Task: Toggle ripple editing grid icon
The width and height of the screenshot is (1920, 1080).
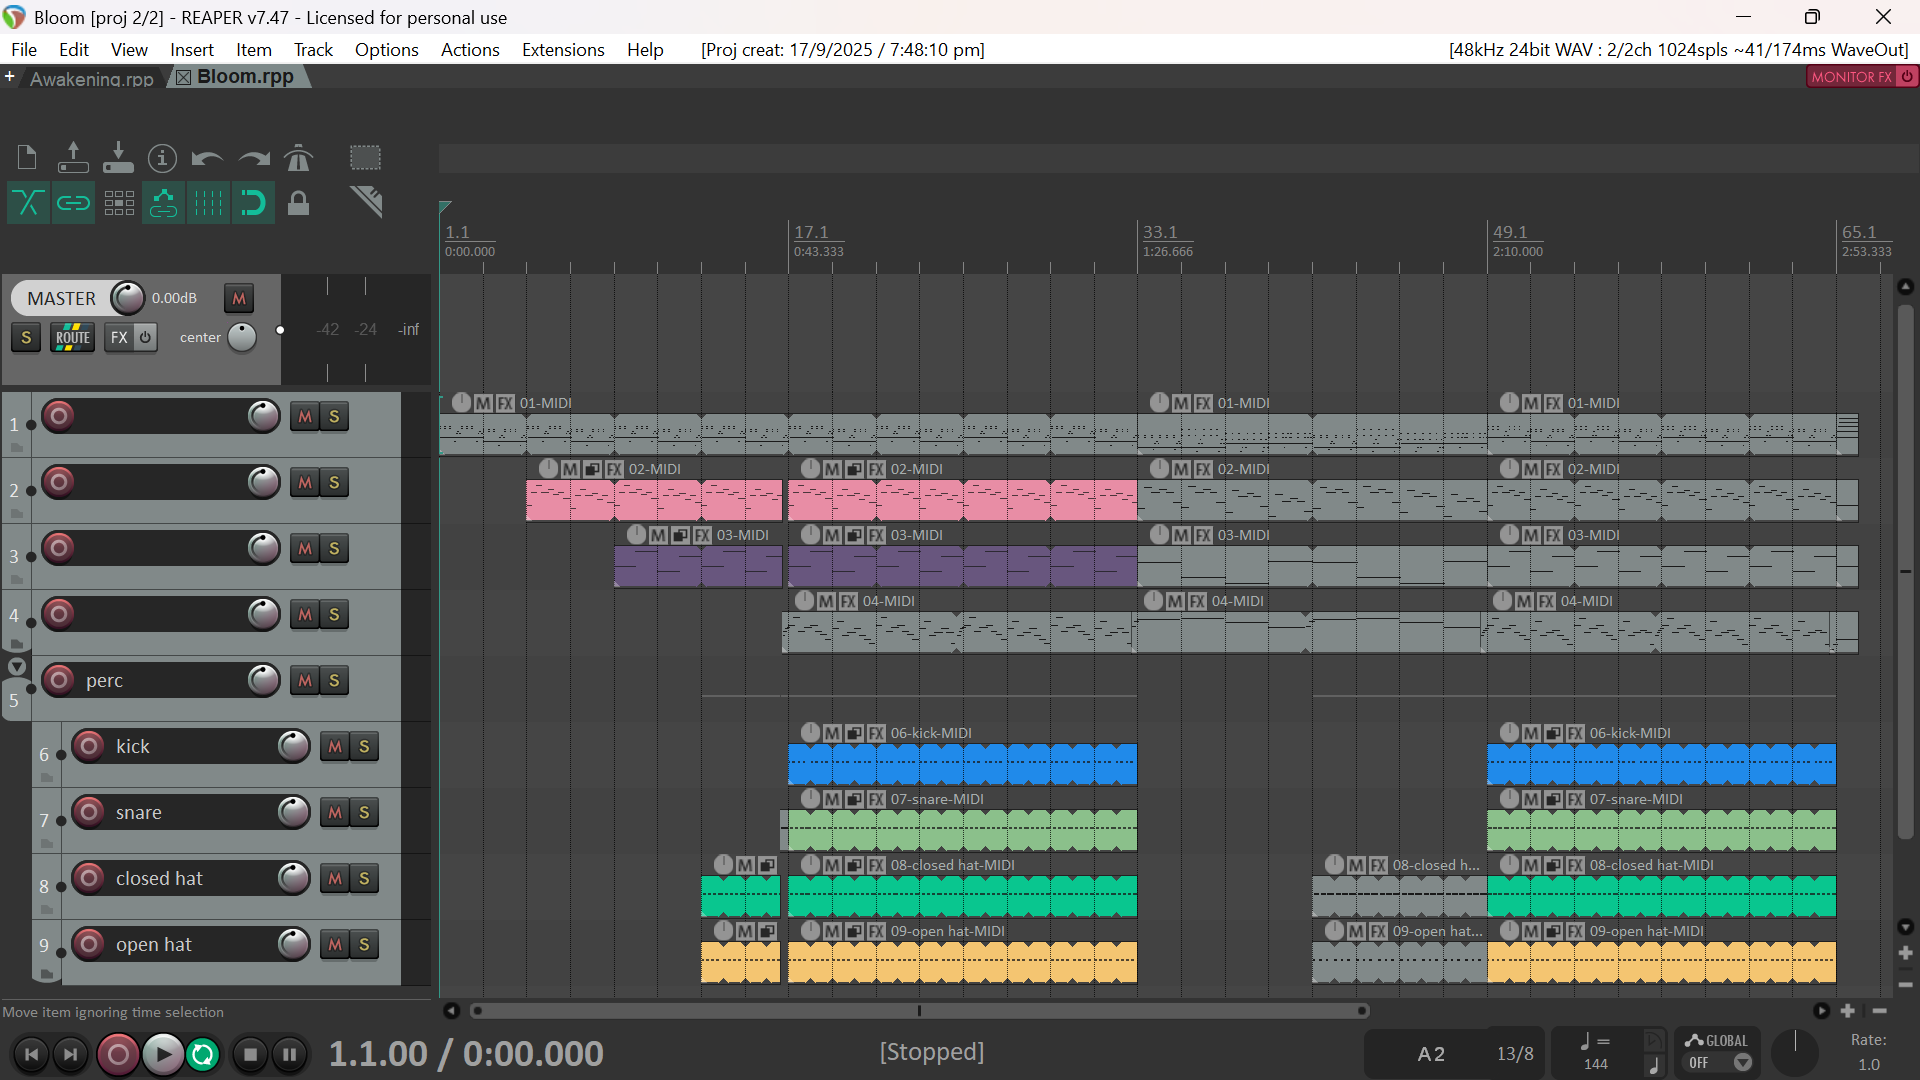Action: coord(119,203)
